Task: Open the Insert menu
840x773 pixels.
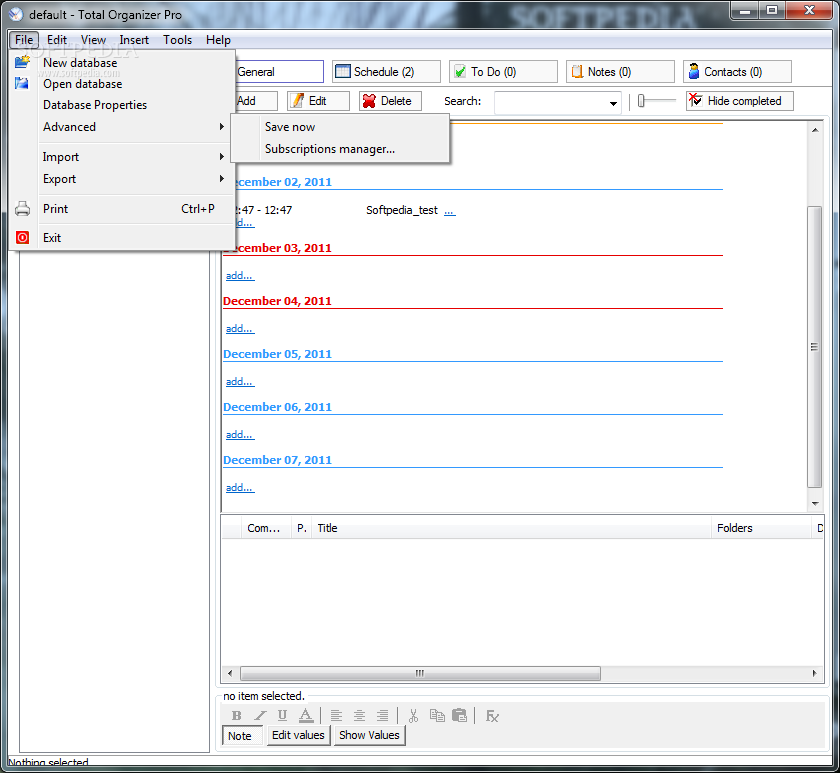Action: [x=134, y=40]
